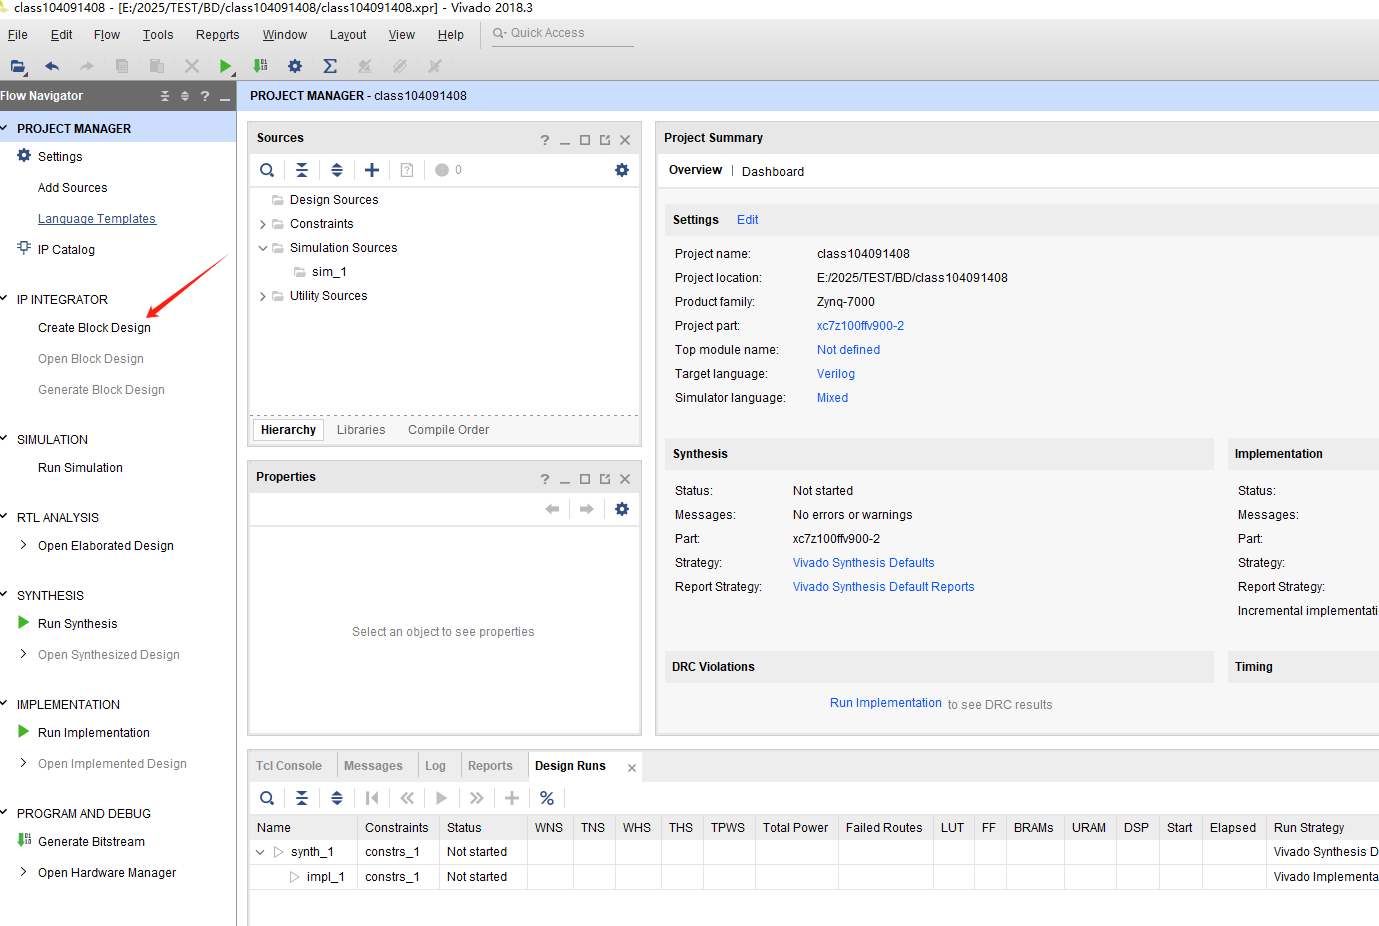
Task: Toggle the missing sources filter circle
Action: click(442, 170)
